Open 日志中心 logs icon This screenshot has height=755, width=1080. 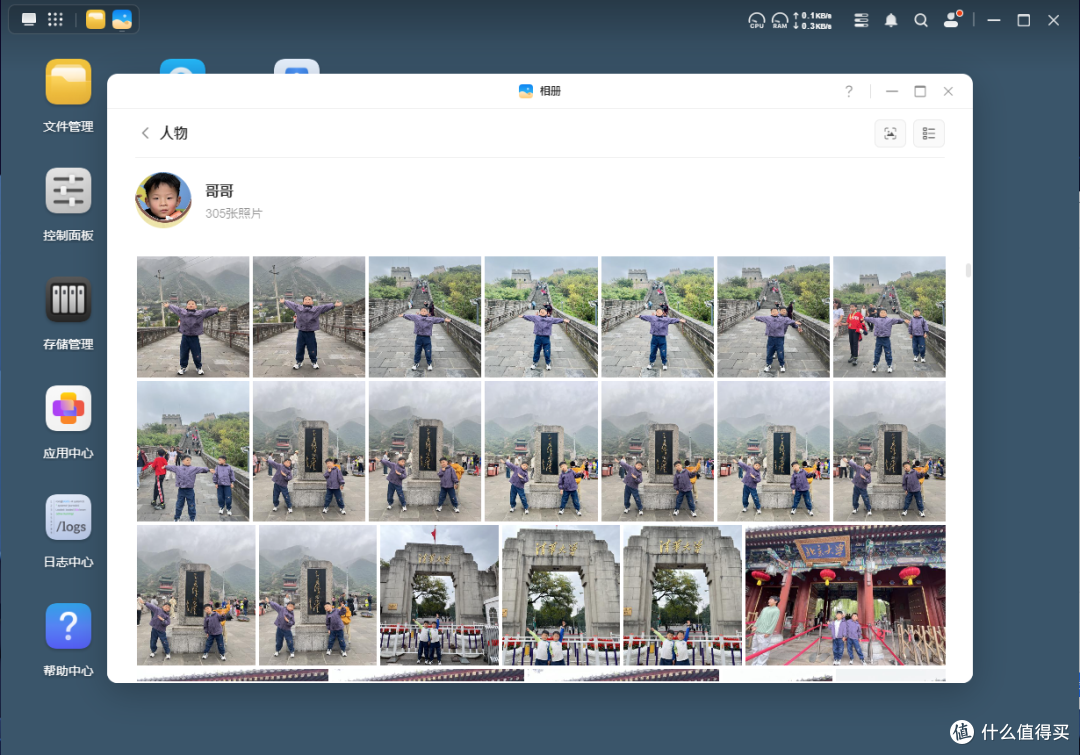click(68, 517)
